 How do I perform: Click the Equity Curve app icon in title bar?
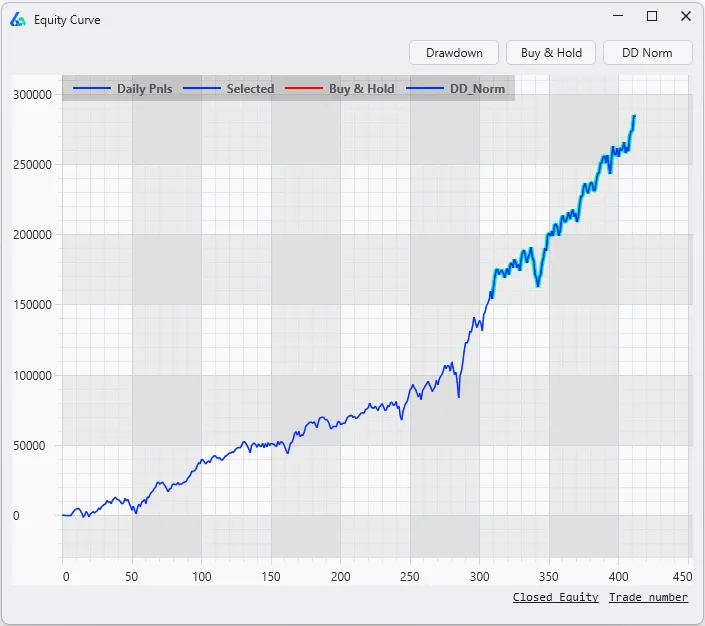[17, 19]
